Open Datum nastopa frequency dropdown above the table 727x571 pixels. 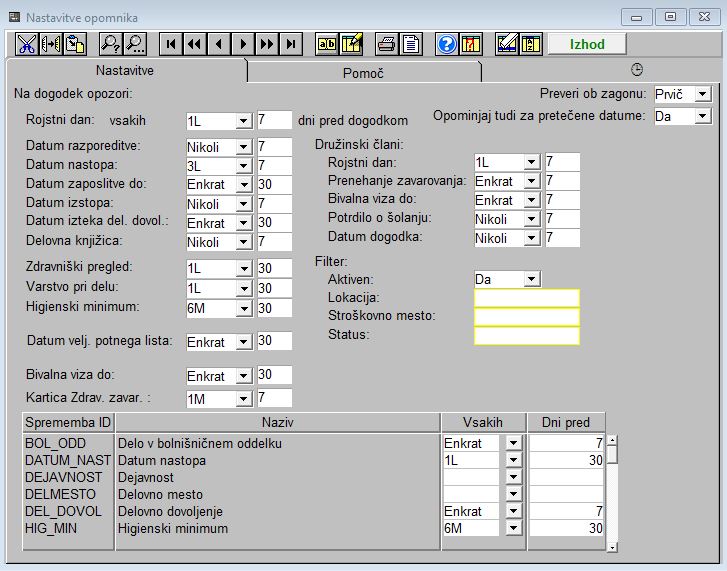[x=243, y=166]
